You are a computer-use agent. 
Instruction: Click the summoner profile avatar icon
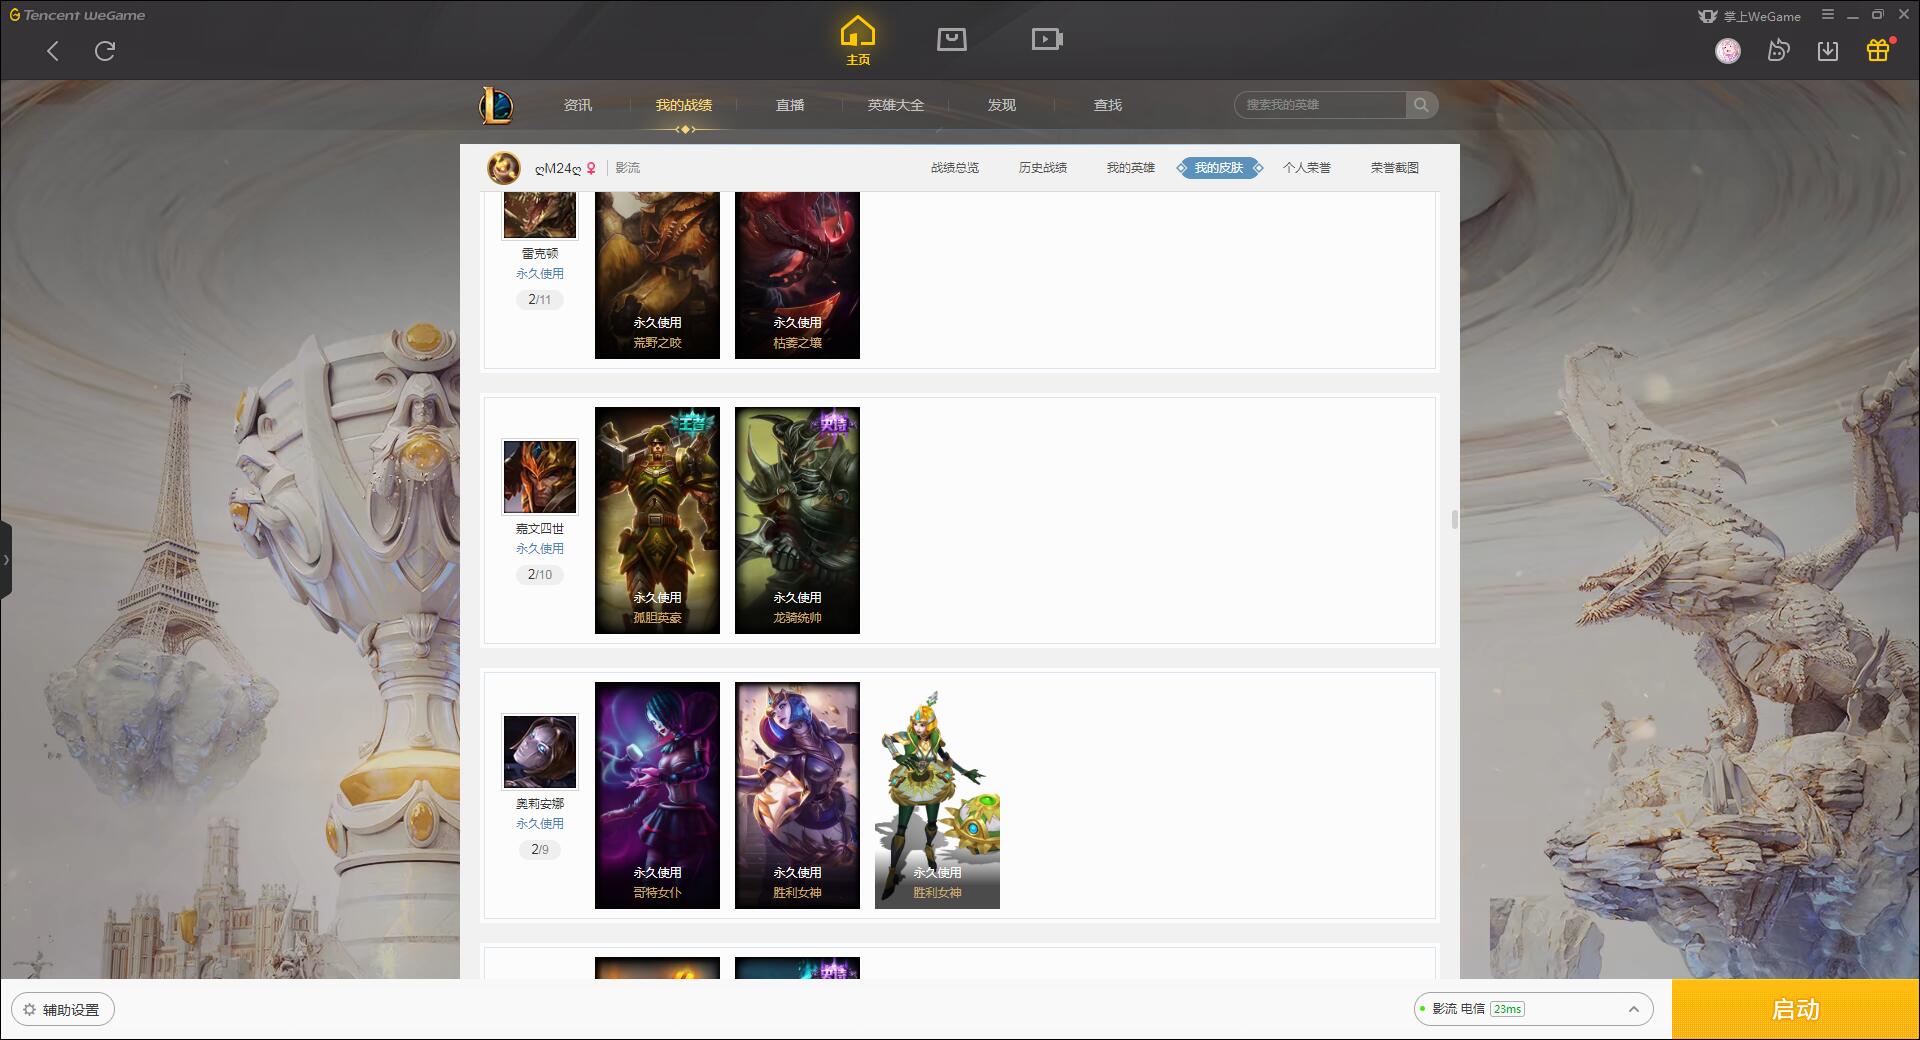click(504, 168)
